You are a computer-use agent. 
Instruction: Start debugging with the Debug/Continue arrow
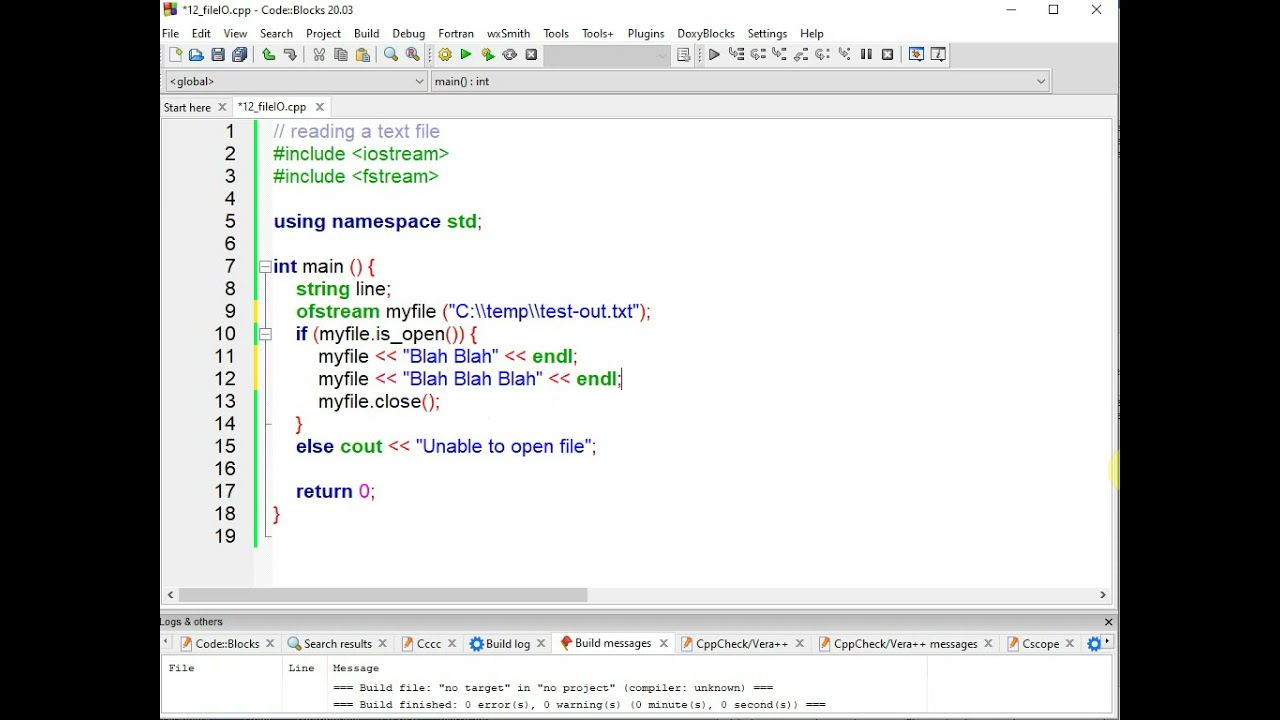714,55
